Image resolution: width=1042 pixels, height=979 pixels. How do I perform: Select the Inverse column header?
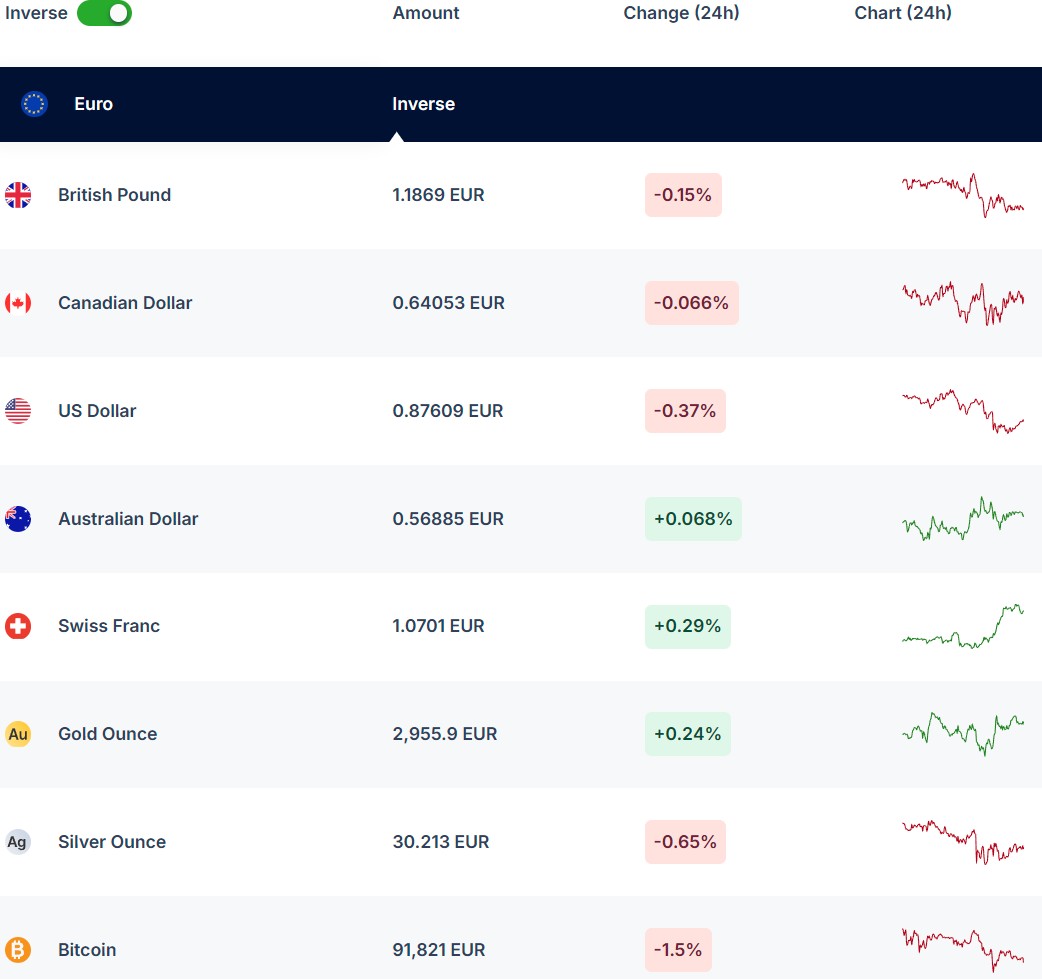click(423, 104)
